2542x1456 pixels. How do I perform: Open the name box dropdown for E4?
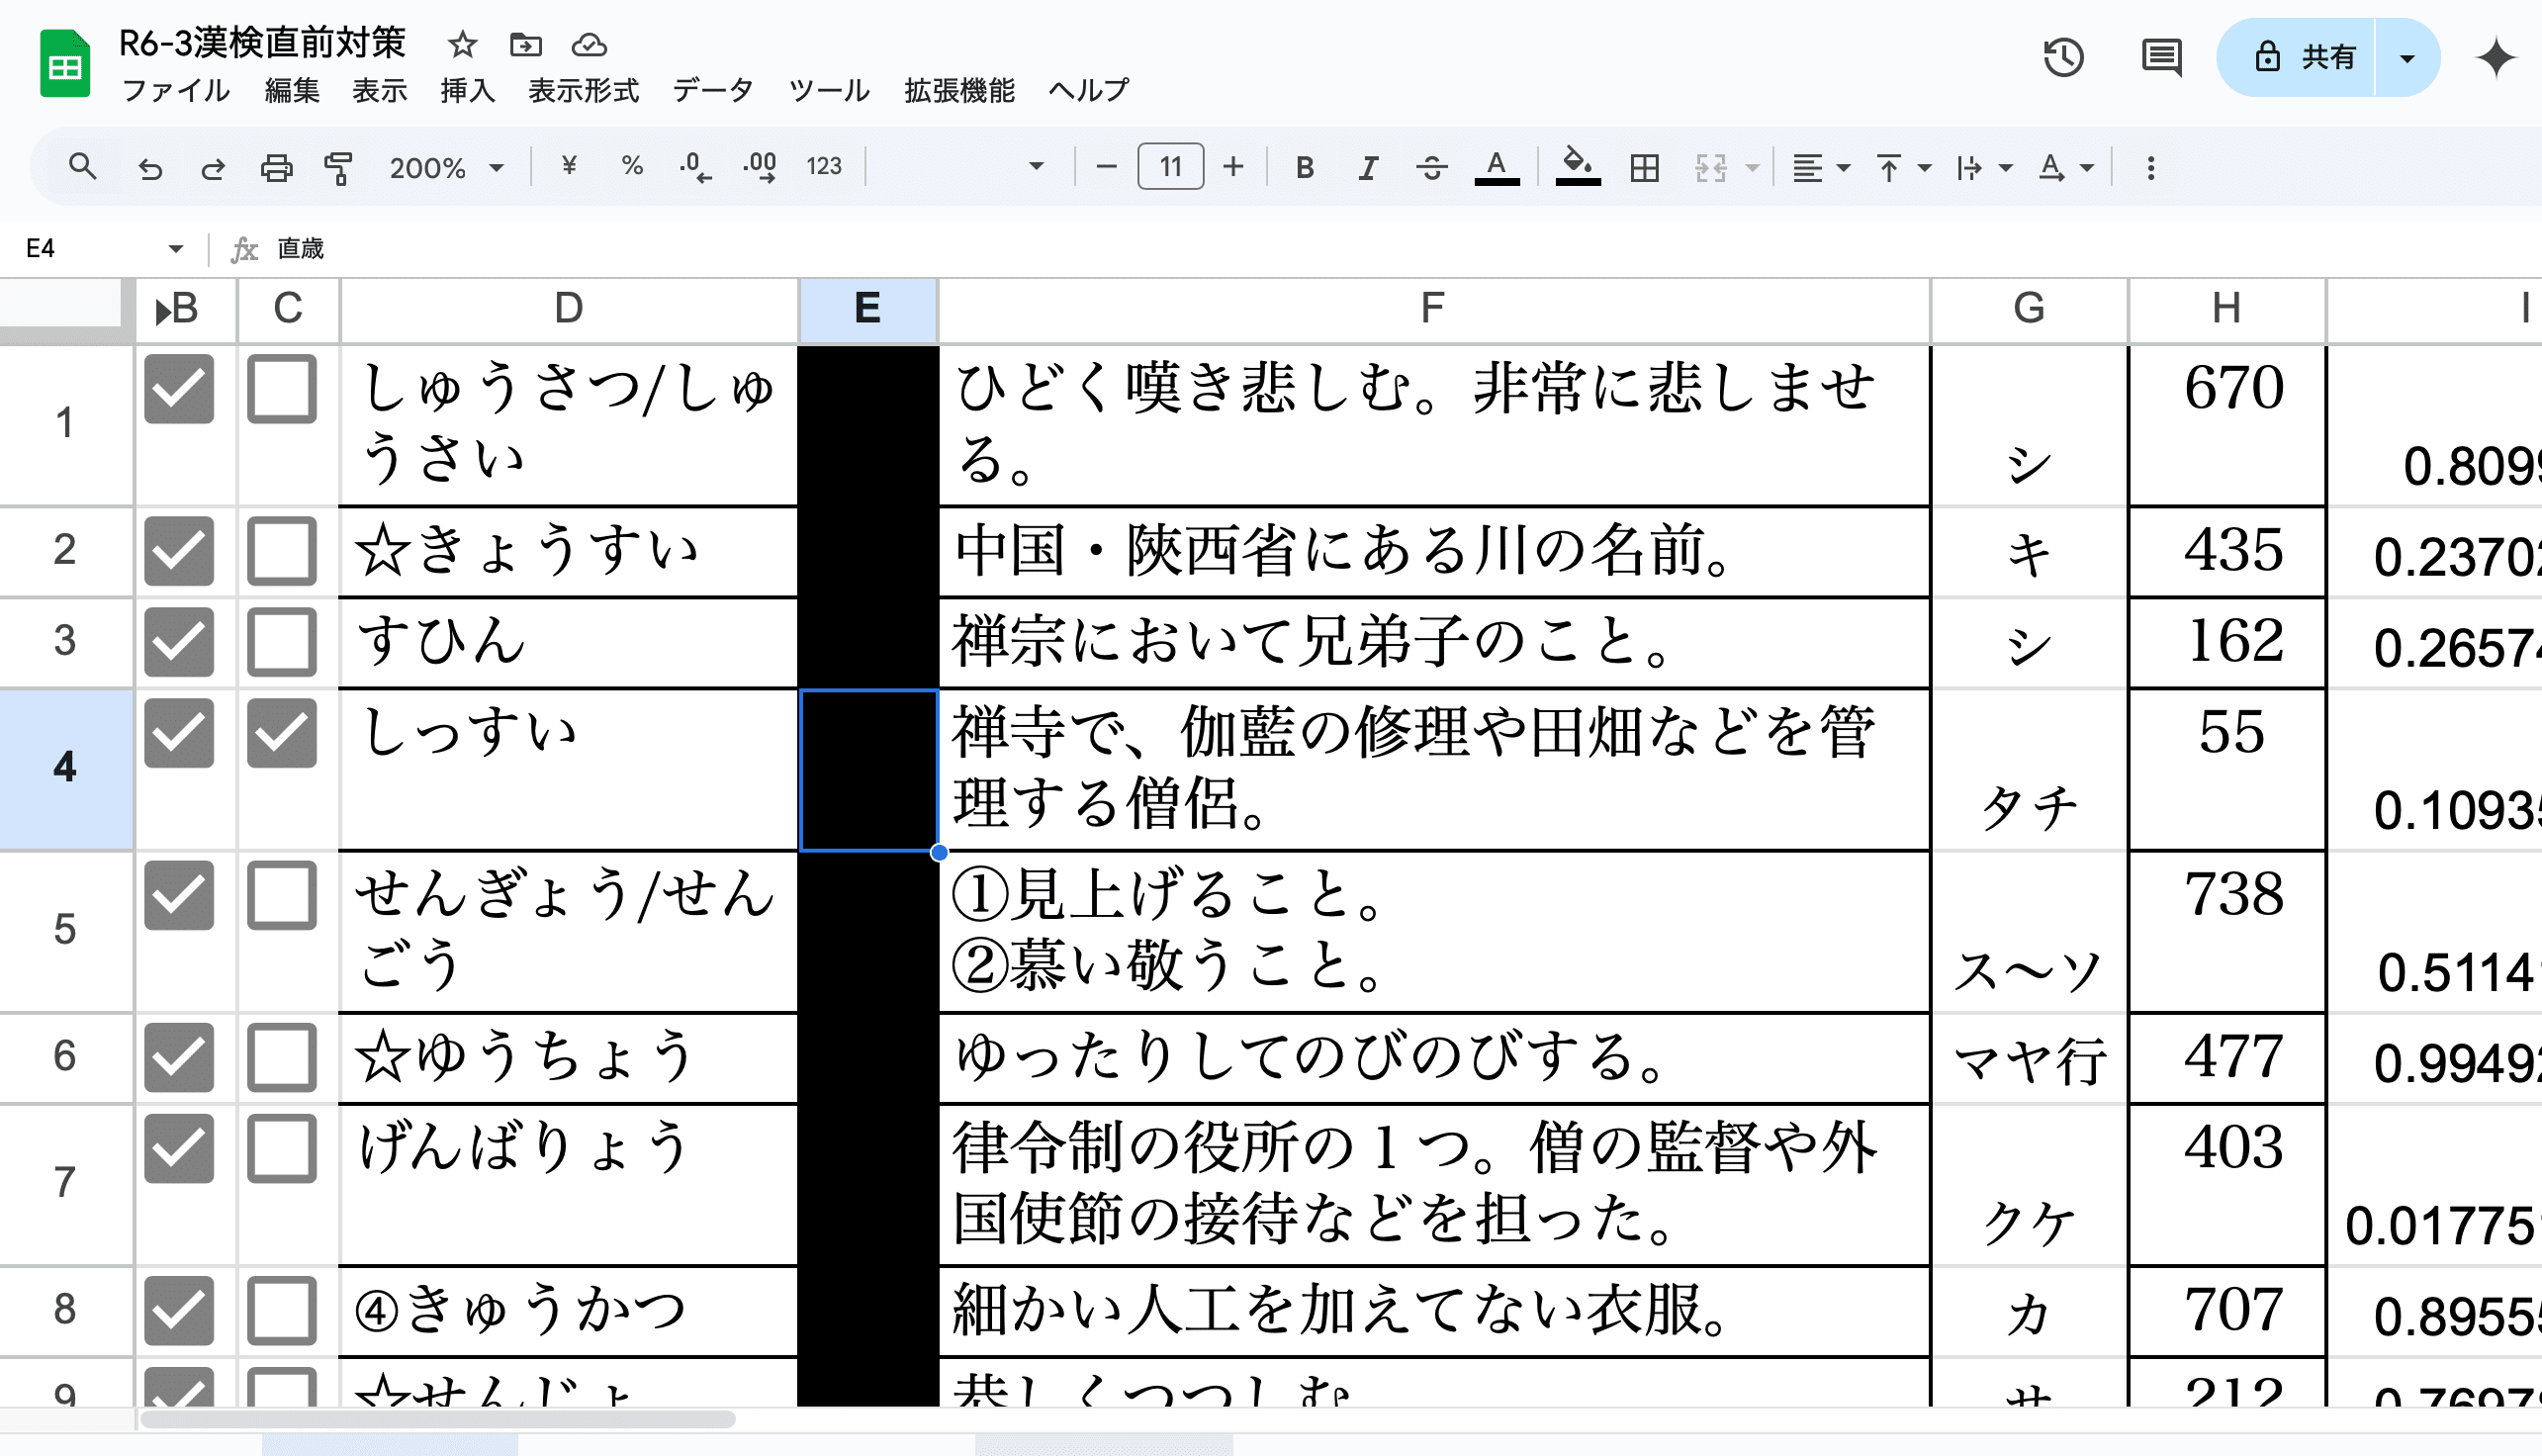pyautogui.click(x=176, y=248)
